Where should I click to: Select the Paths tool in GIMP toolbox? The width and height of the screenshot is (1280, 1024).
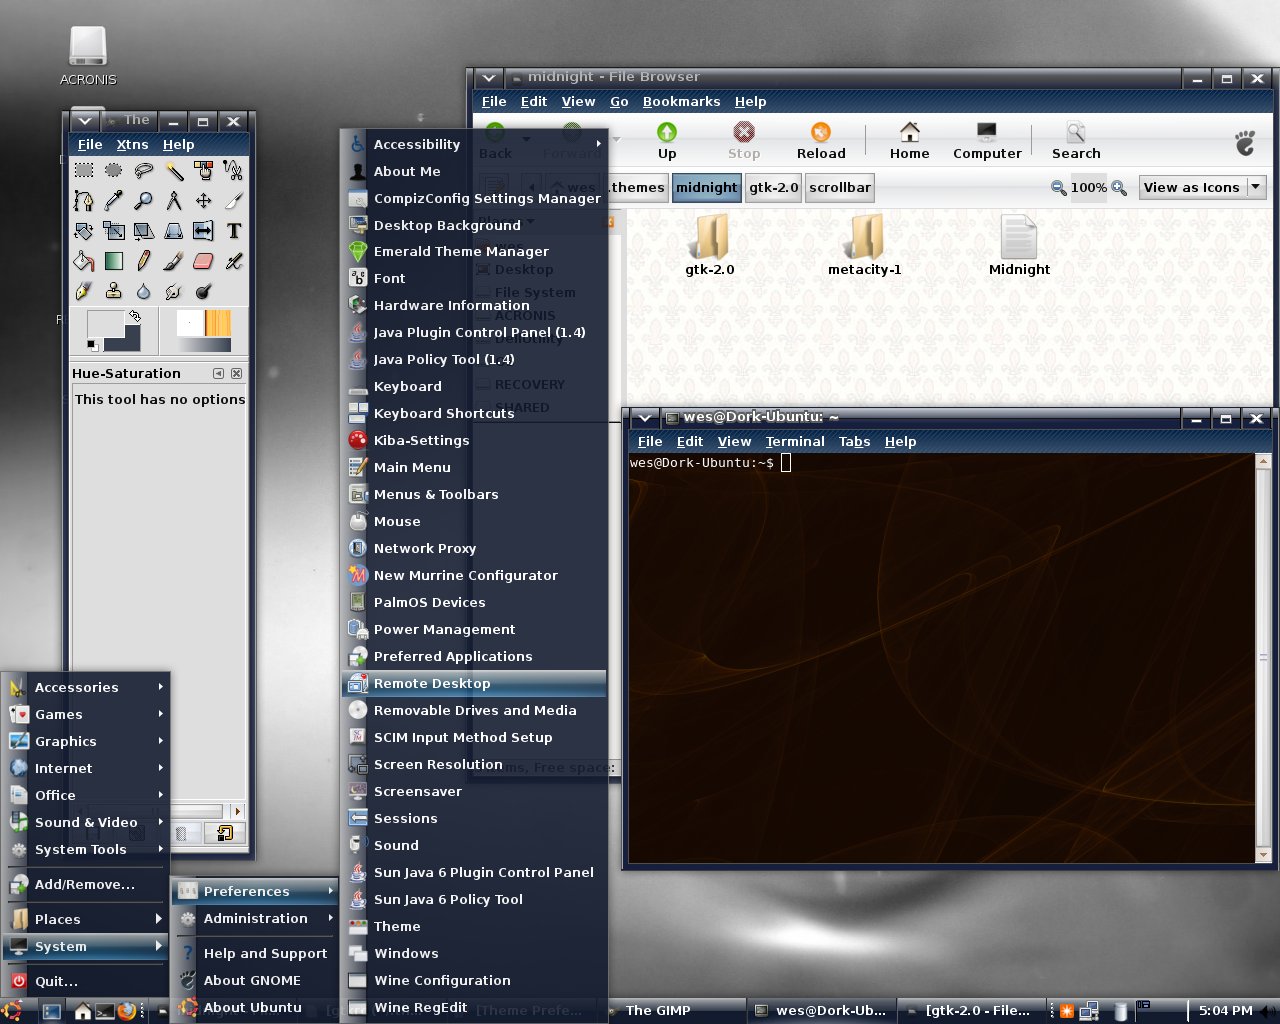point(84,201)
